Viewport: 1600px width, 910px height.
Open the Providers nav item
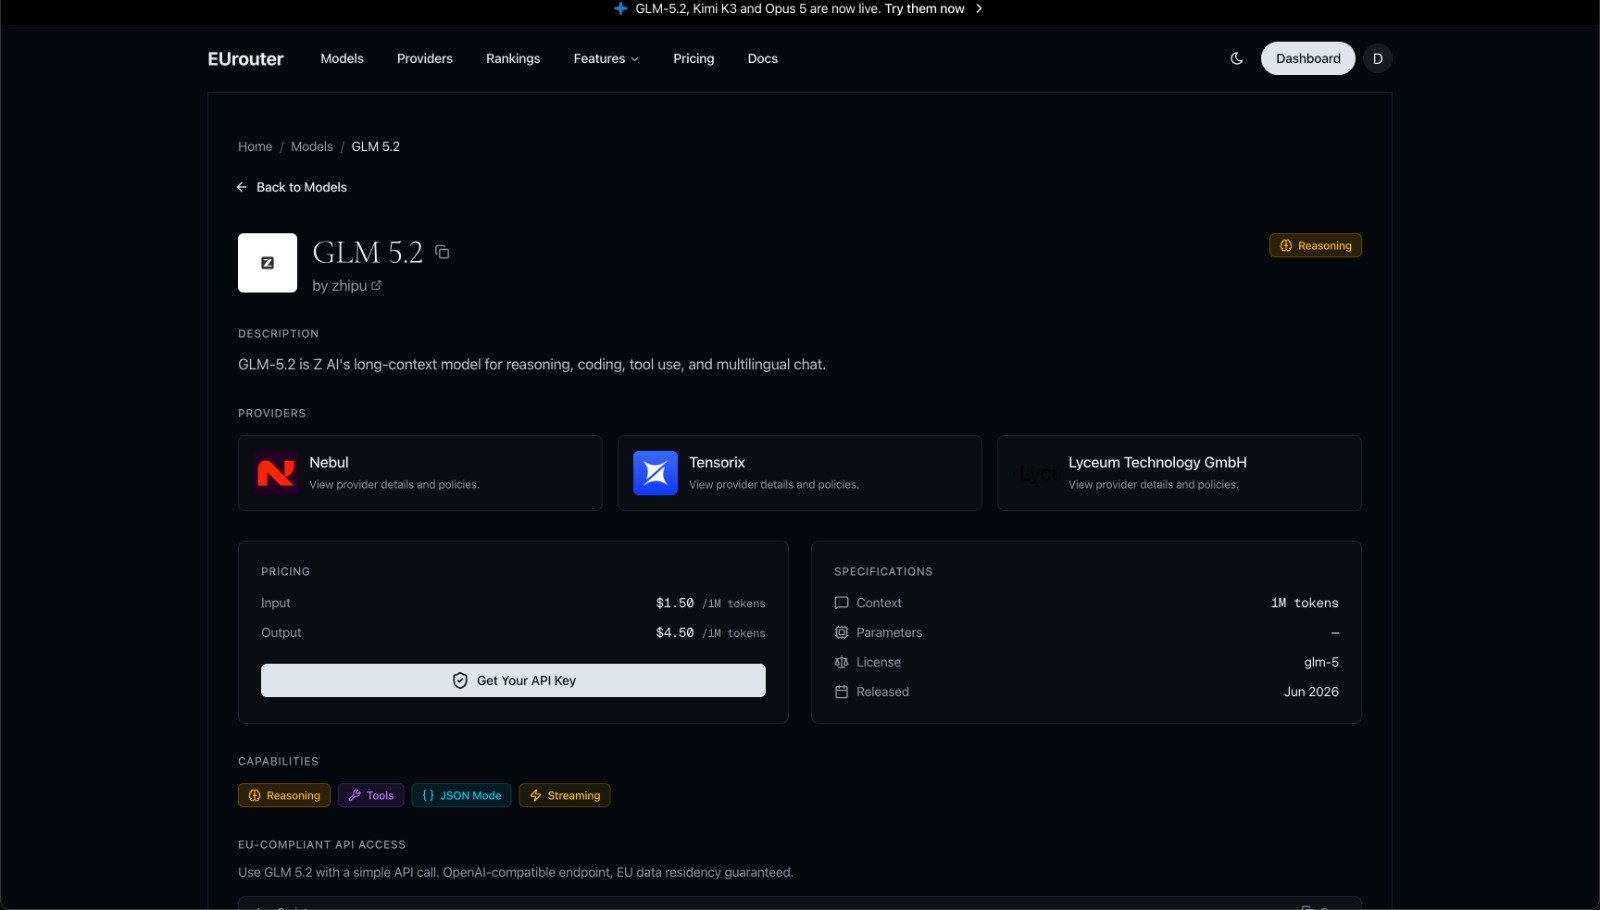point(425,58)
